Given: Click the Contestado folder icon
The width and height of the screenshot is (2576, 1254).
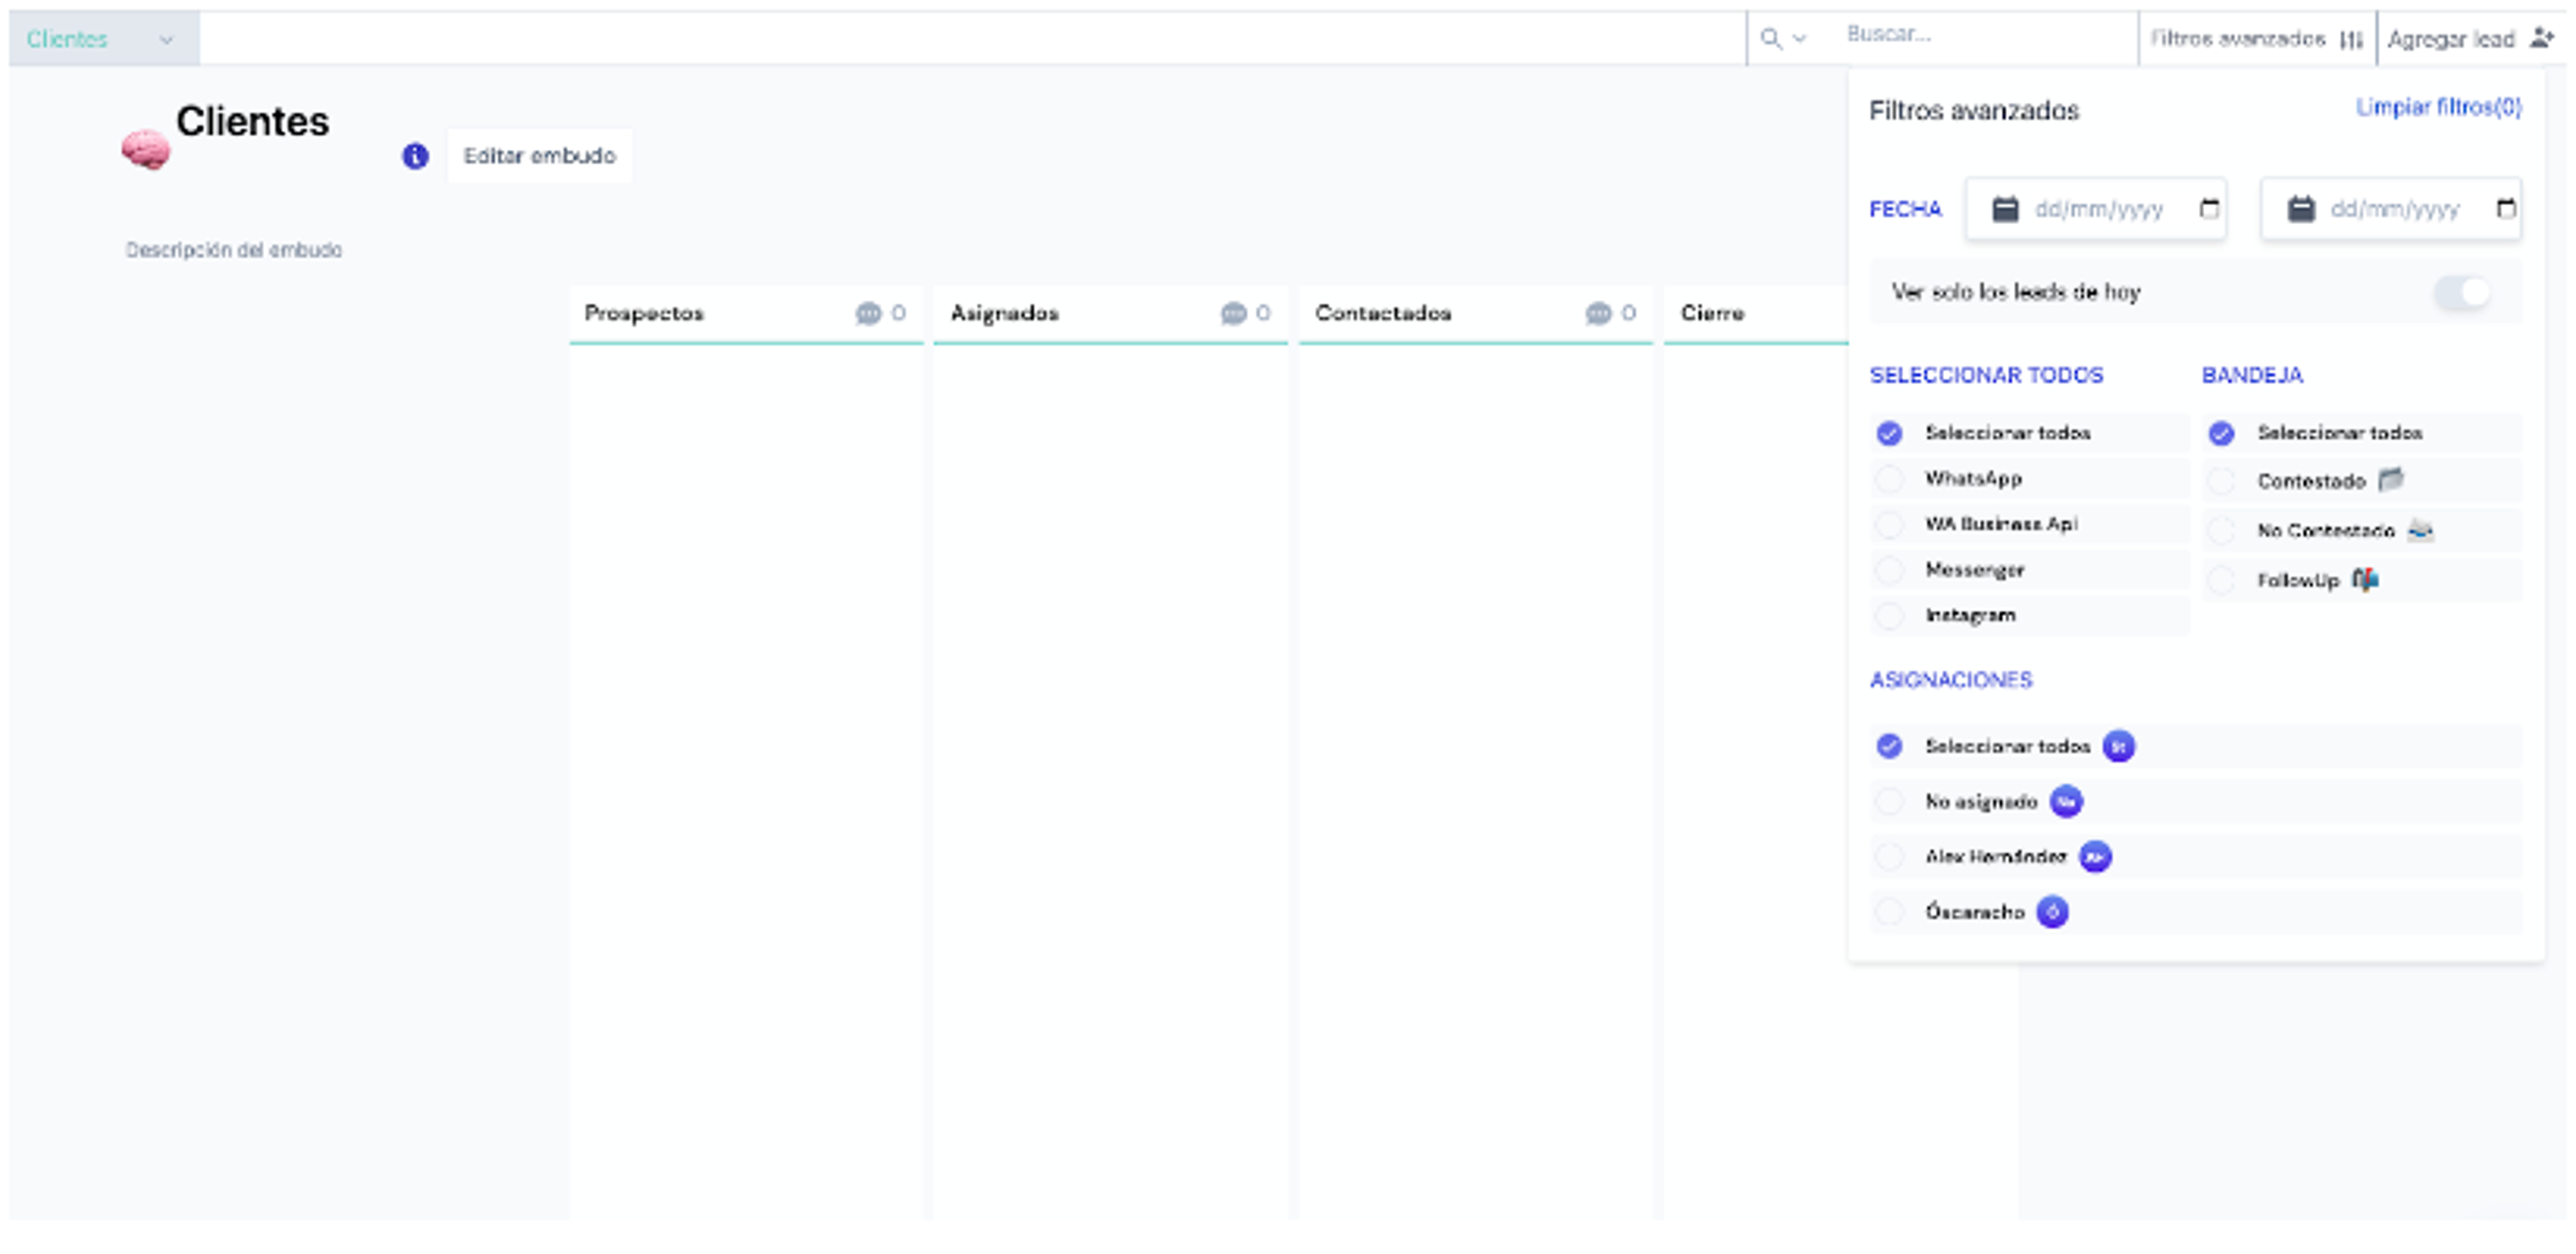Looking at the screenshot, I should click(x=2390, y=480).
